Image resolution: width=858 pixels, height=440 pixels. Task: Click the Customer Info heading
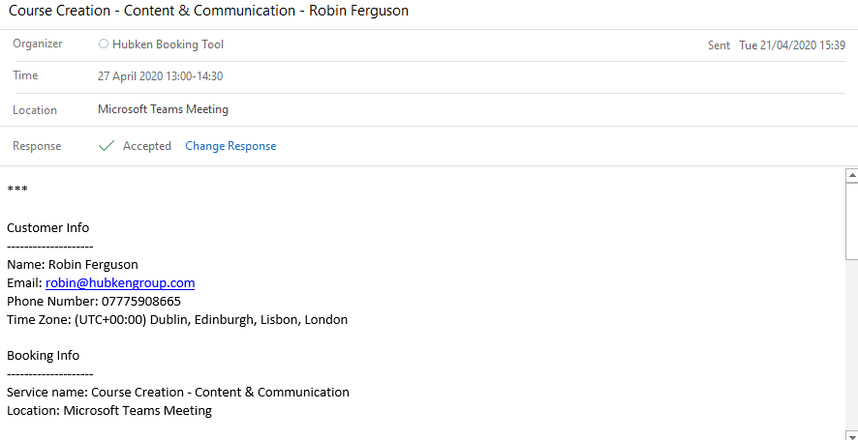pyautogui.click(x=48, y=228)
